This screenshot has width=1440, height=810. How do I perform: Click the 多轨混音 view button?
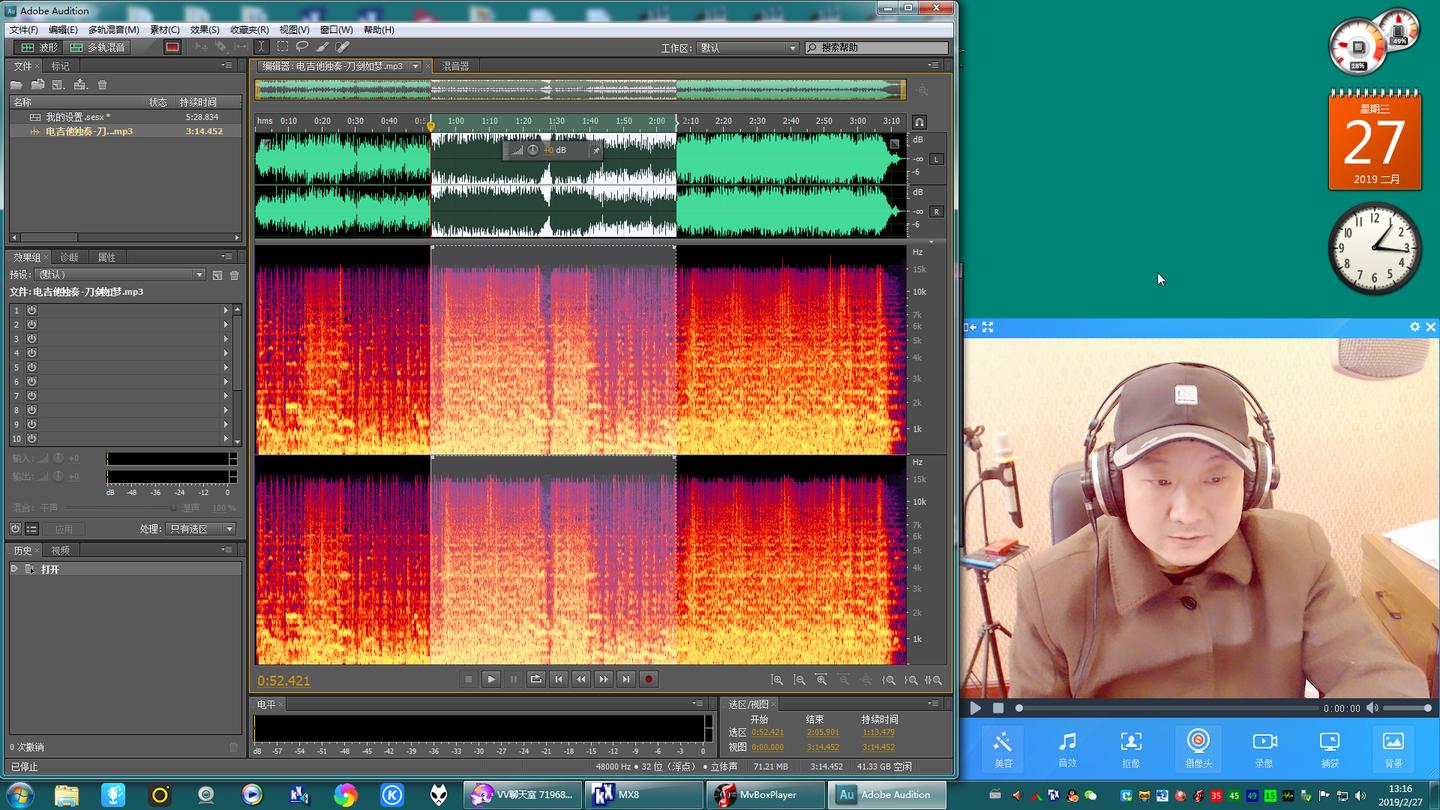coord(97,47)
